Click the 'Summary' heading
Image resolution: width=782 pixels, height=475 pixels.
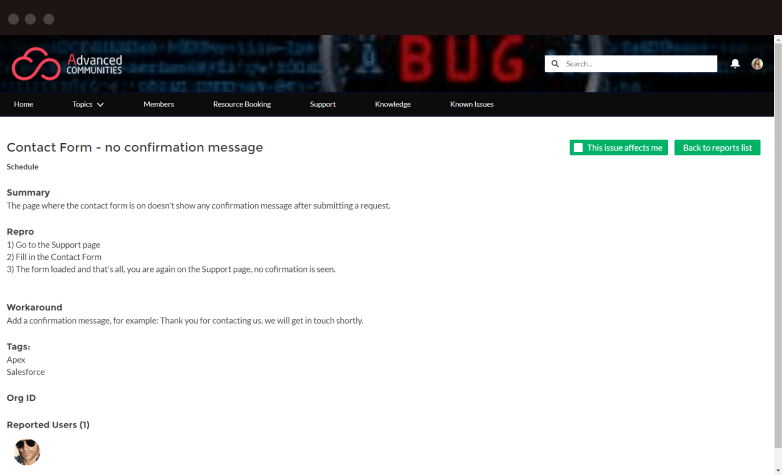click(x=28, y=193)
